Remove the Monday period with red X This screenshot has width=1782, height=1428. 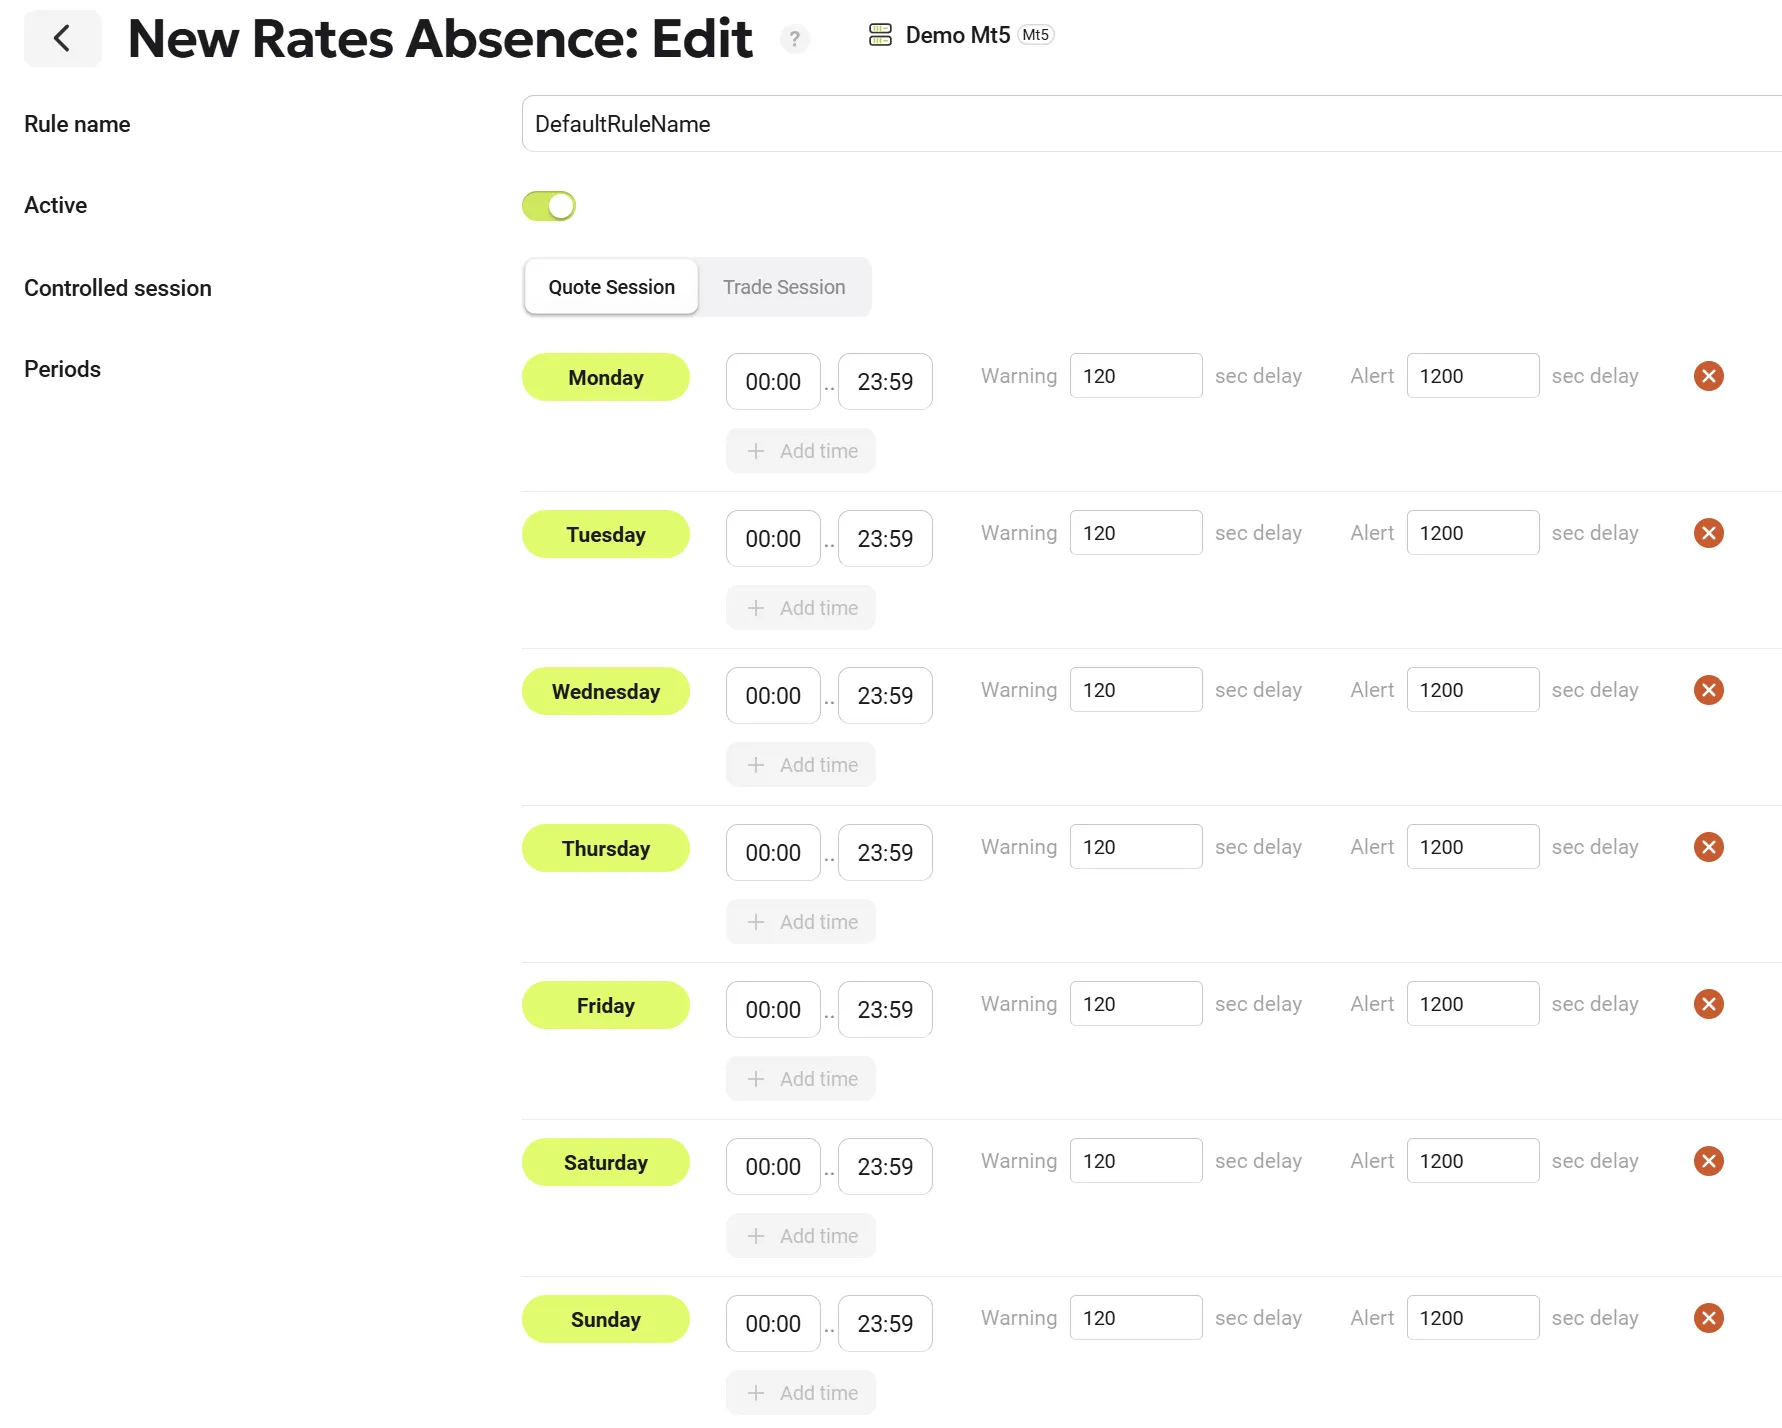click(1708, 376)
